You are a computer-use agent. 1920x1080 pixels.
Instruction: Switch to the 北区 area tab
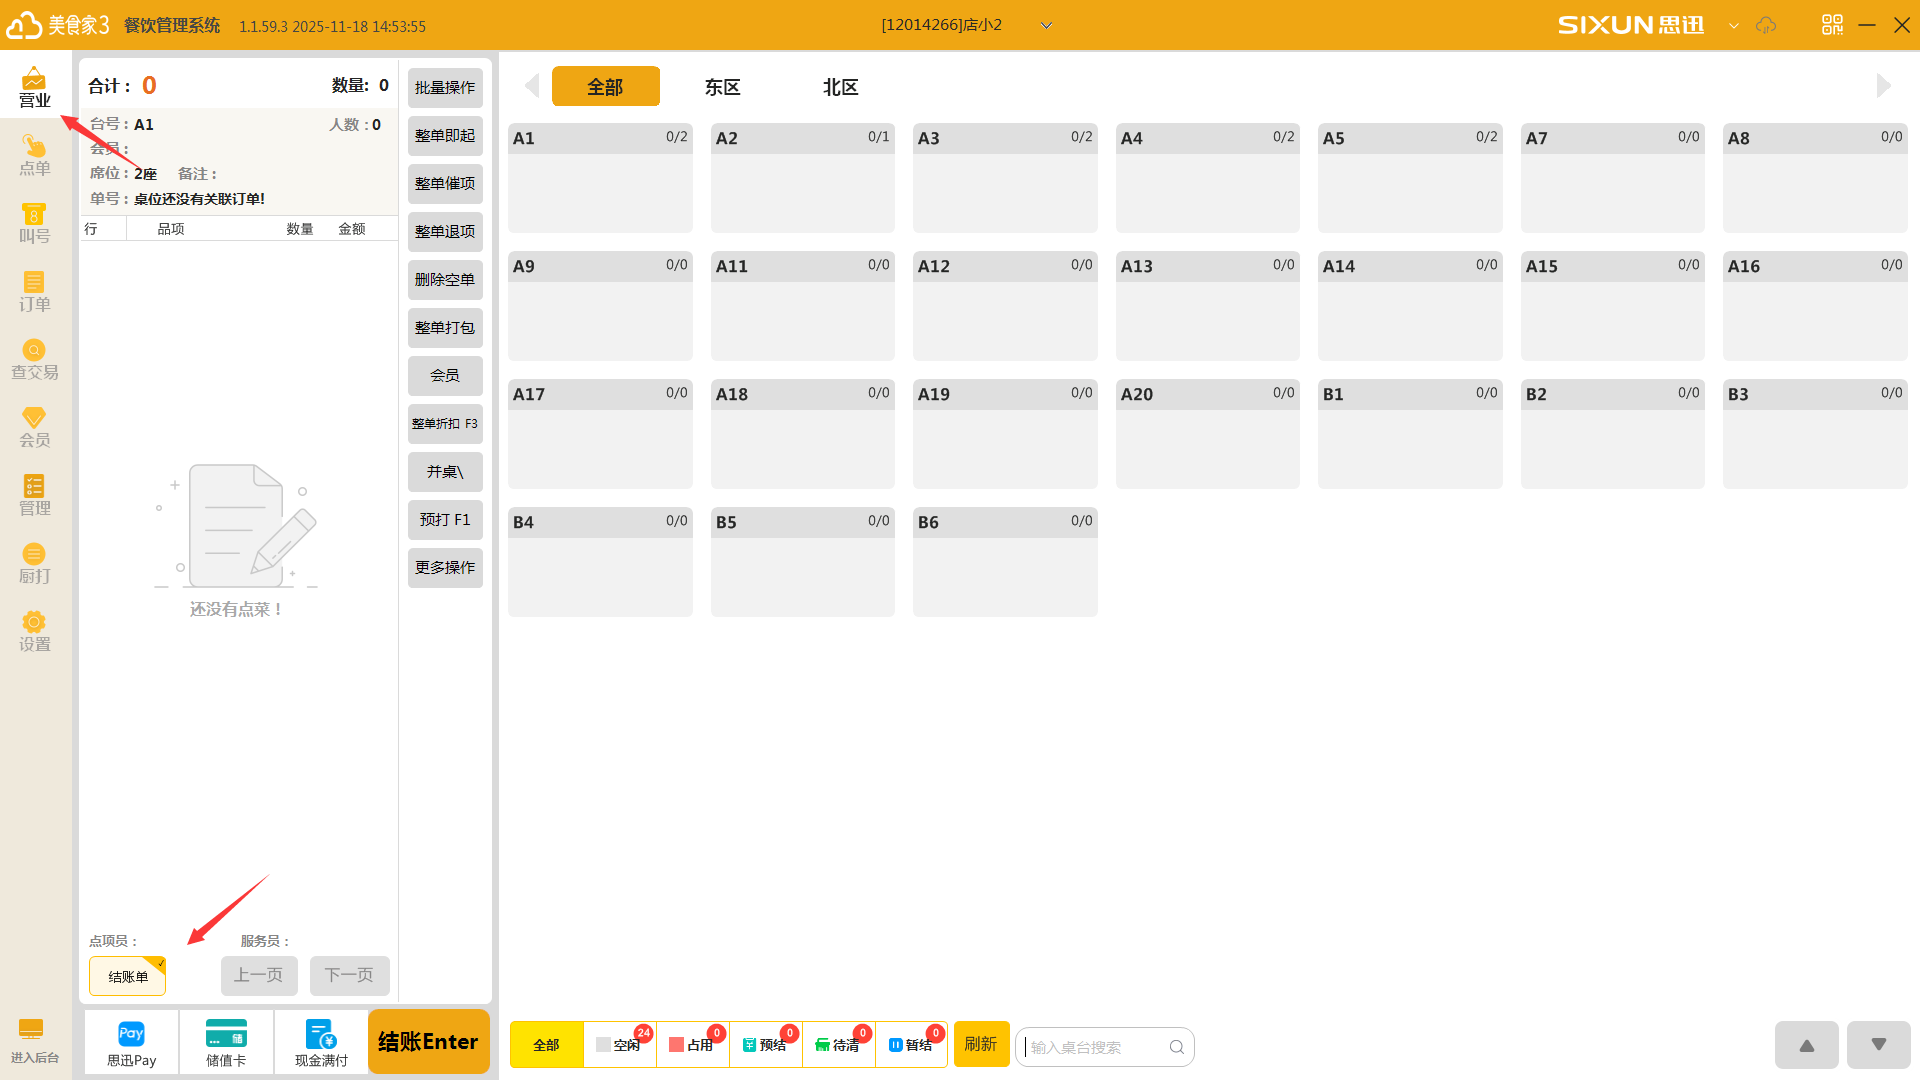click(x=840, y=87)
